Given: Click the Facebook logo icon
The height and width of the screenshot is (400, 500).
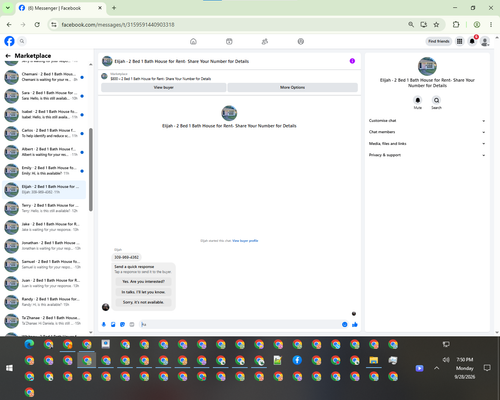Looking at the screenshot, I should point(9,41).
